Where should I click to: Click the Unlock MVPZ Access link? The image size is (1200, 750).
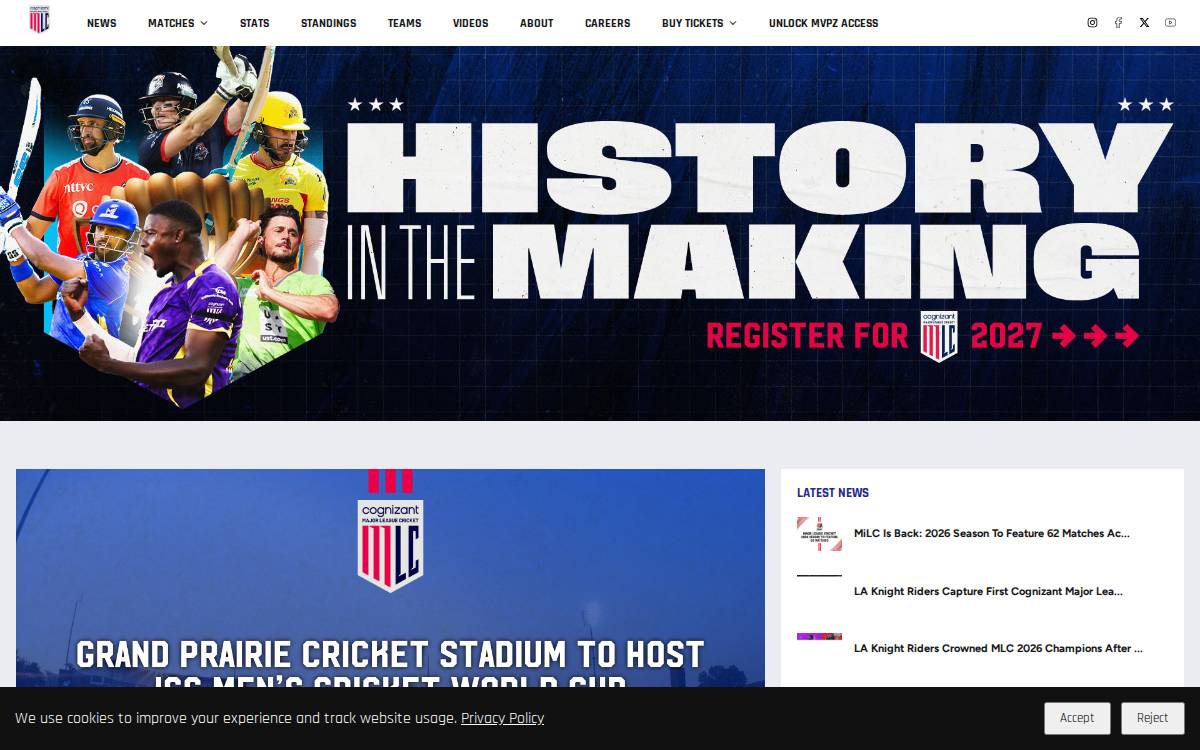point(823,23)
